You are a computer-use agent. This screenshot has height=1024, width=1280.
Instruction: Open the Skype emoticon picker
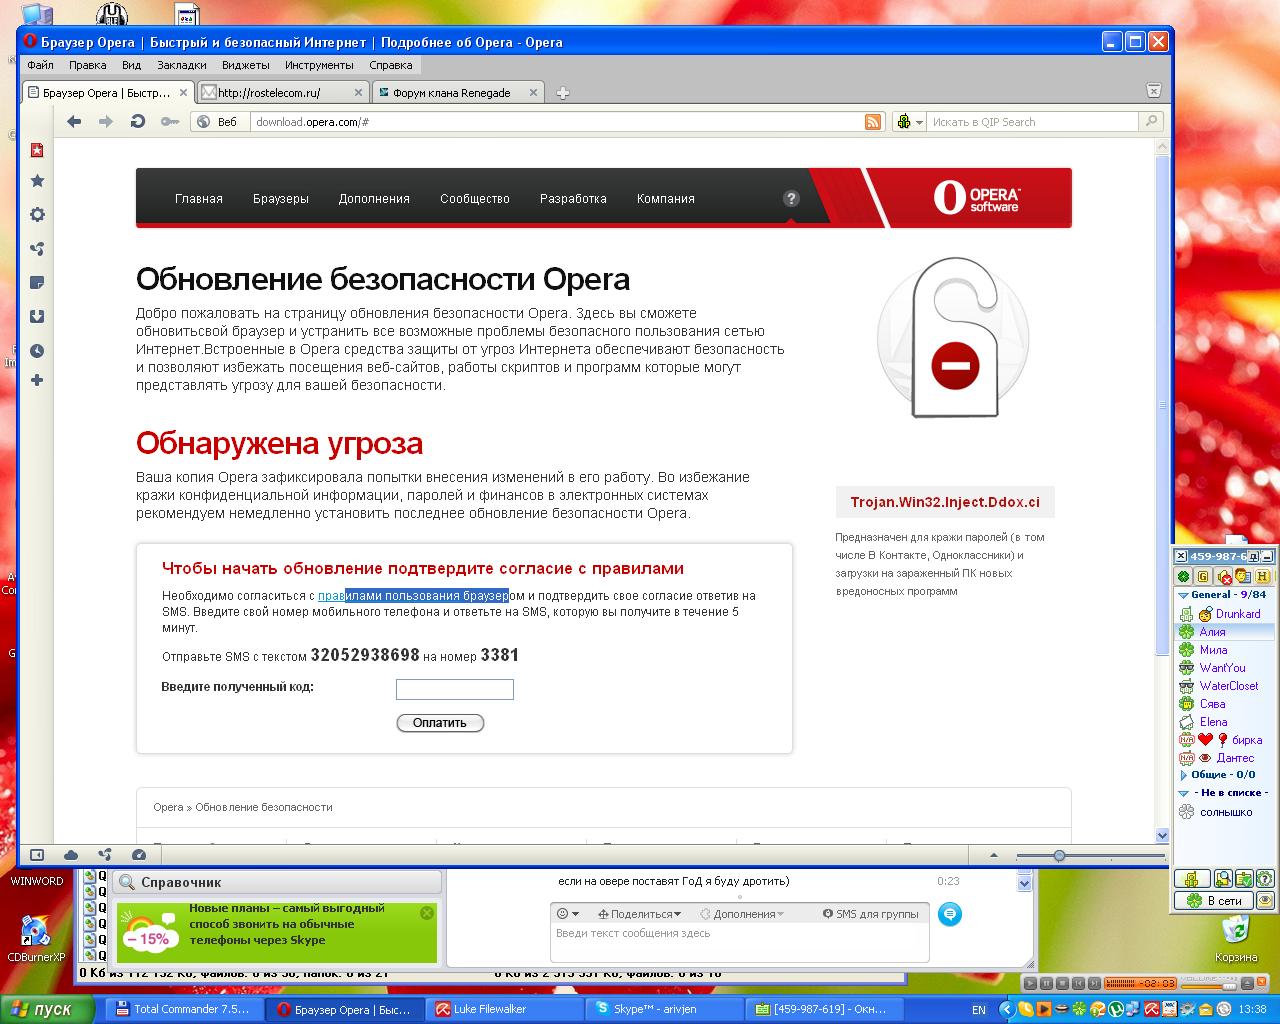pyautogui.click(x=567, y=914)
